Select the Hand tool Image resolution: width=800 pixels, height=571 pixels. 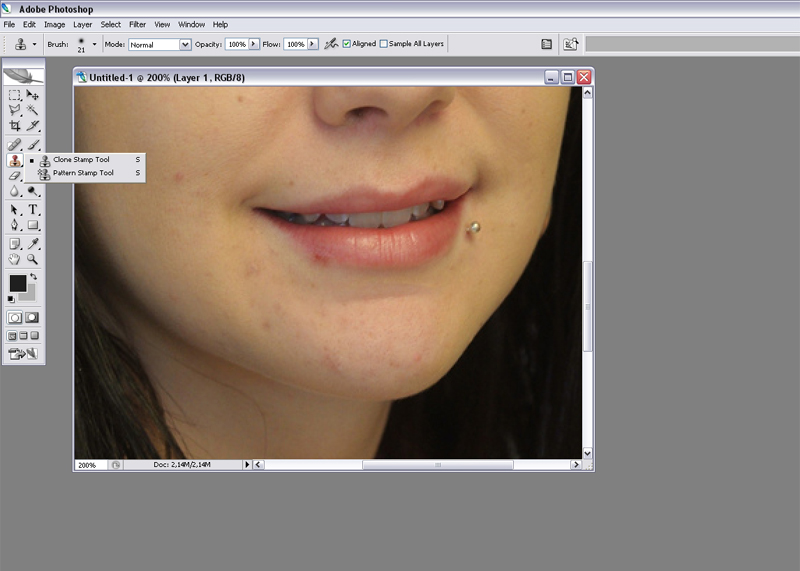coord(15,259)
